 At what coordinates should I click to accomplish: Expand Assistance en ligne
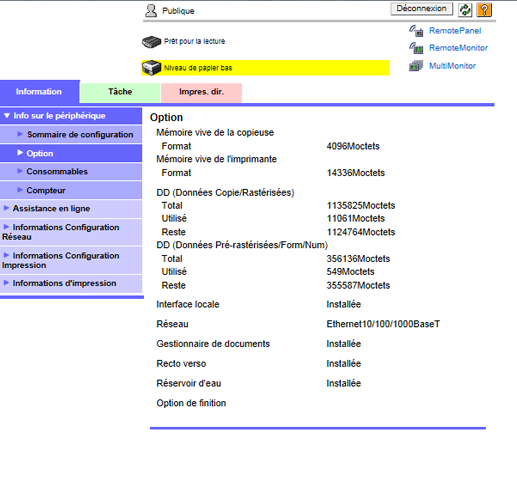click(71, 209)
